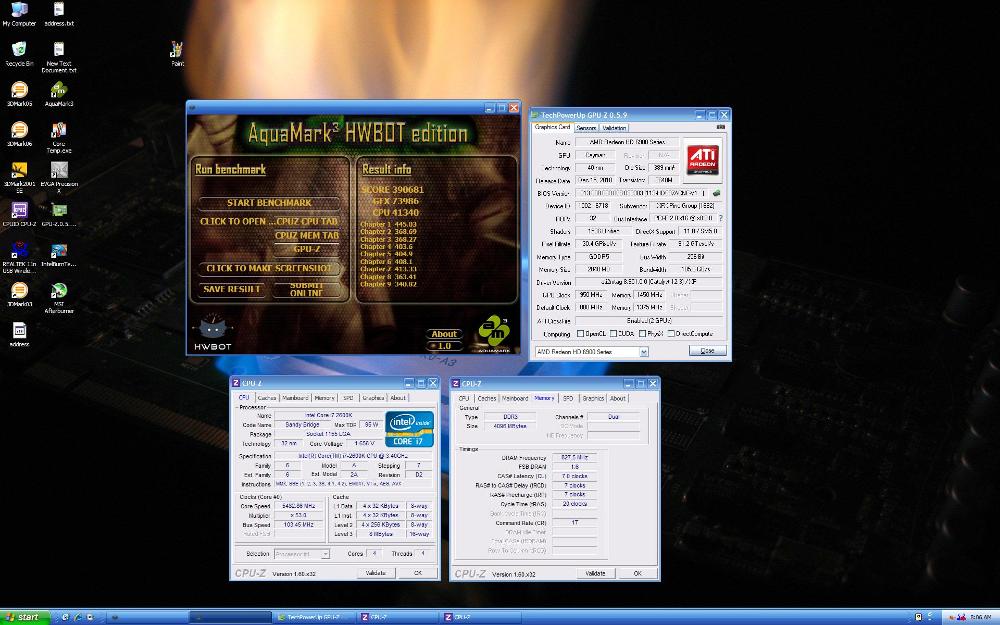Click the CPUZ MEM TAB button
The width and height of the screenshot is (1000, 625).
pos(307,235)
